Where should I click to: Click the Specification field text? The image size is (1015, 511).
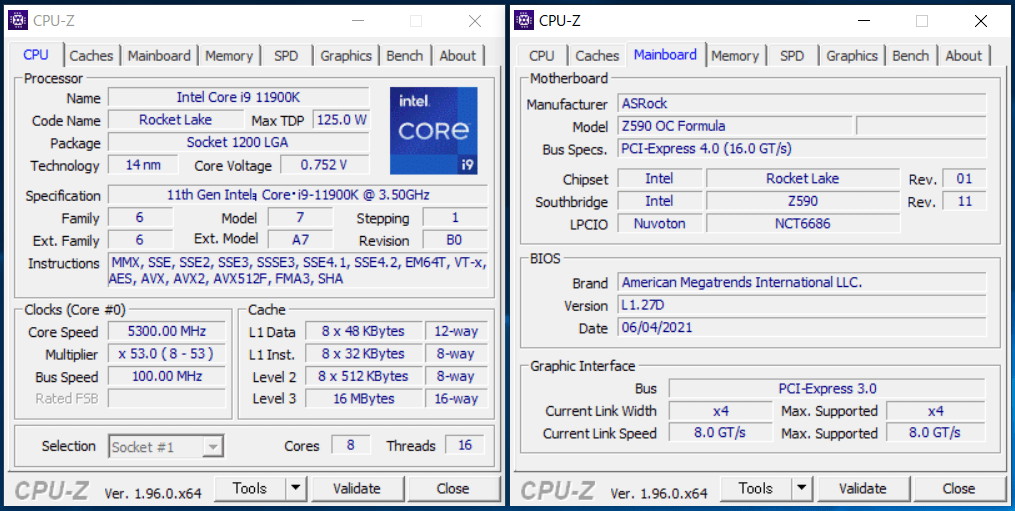298,195
